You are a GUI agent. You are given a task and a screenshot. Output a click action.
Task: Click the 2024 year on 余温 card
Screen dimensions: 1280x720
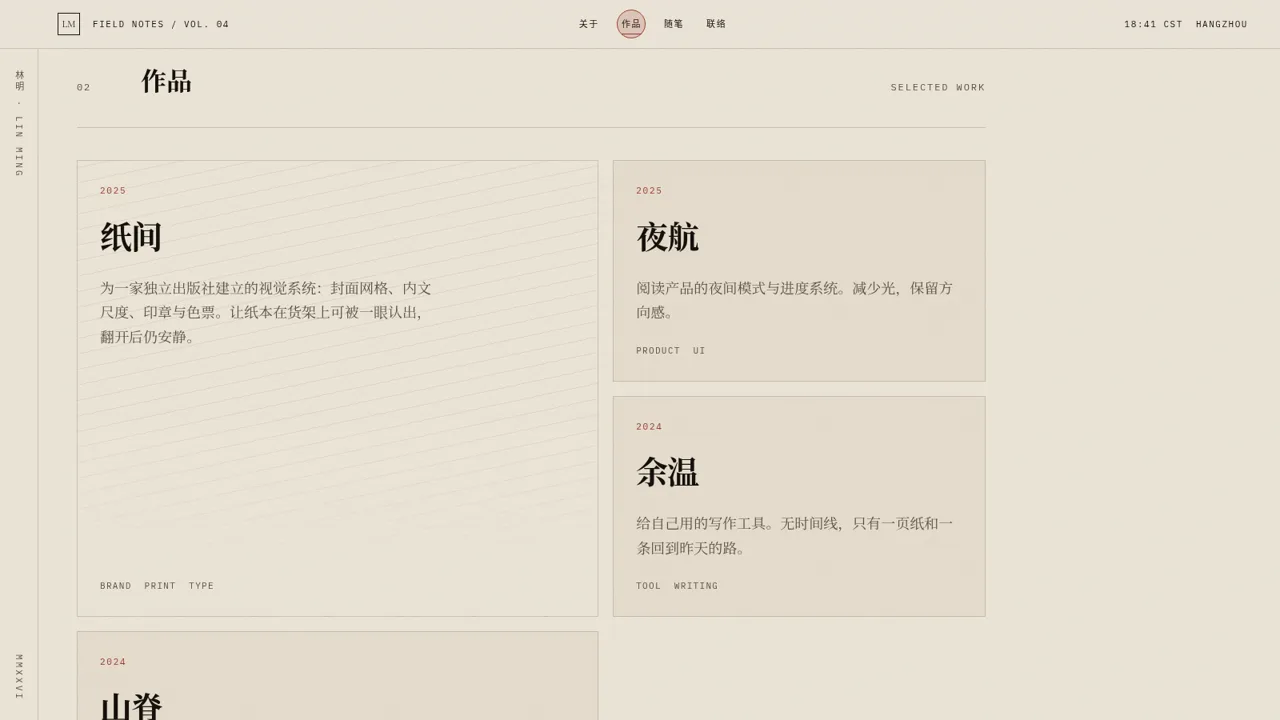649,427
